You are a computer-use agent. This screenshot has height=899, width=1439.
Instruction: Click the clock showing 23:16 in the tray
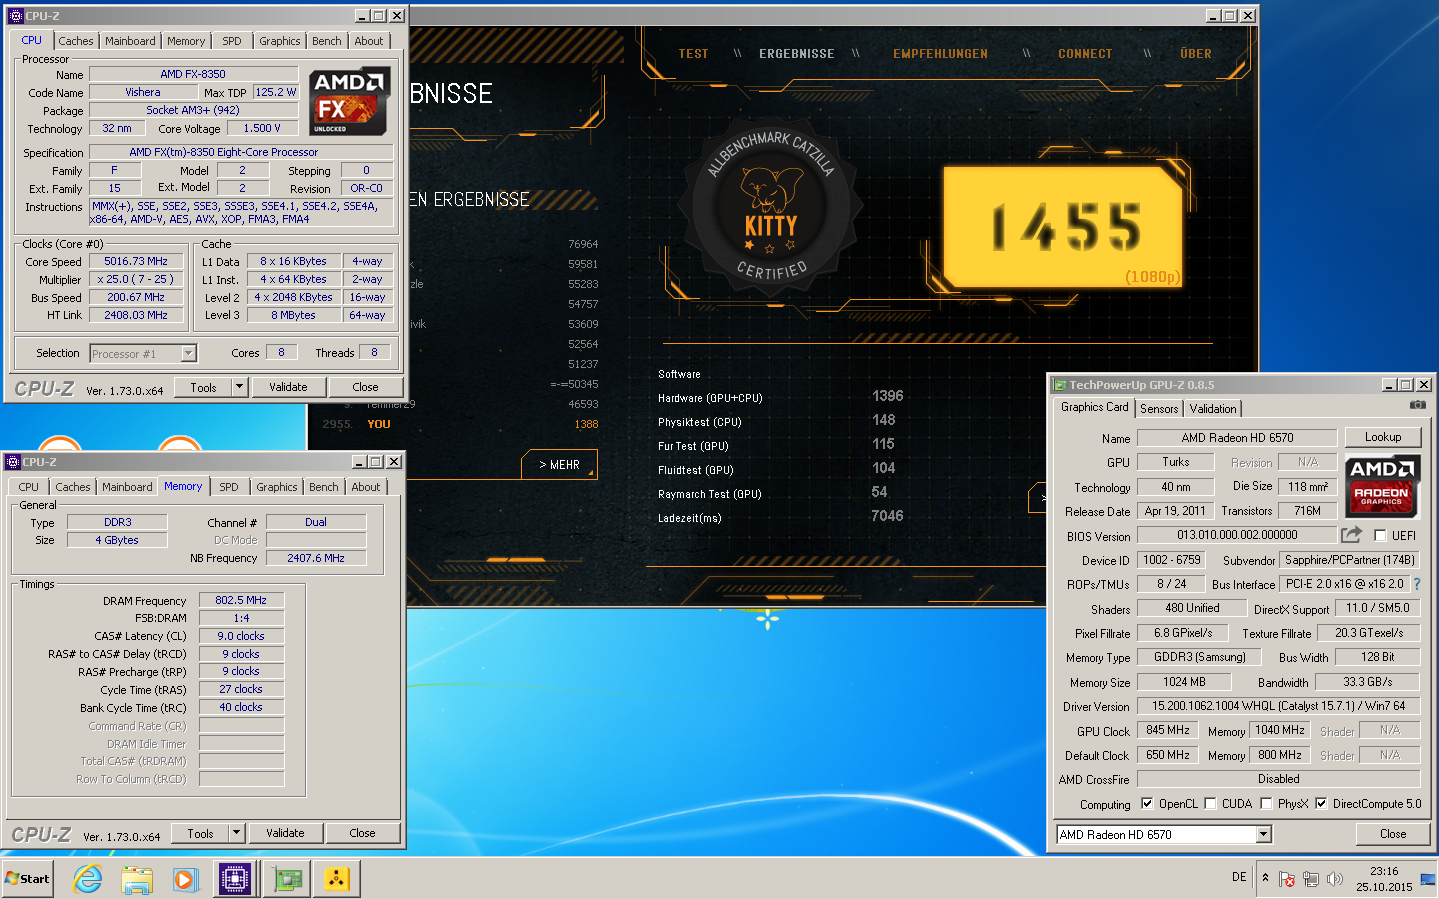[x=1384, y=871]
